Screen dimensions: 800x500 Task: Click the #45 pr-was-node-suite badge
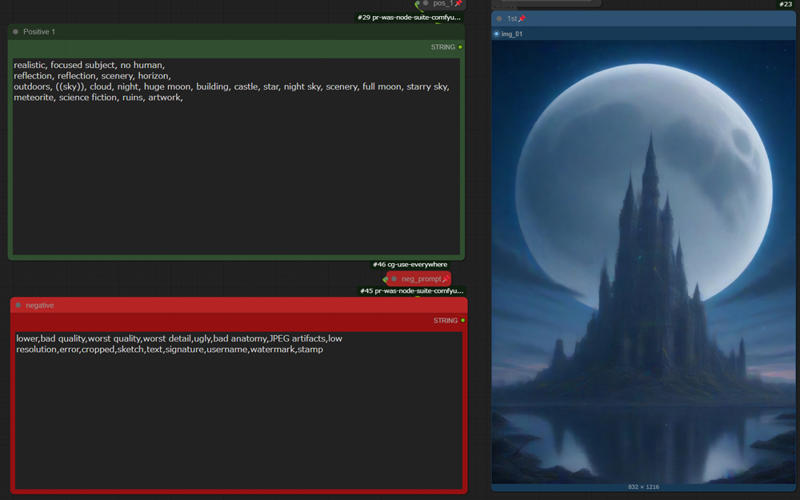[x=411, y=291]
